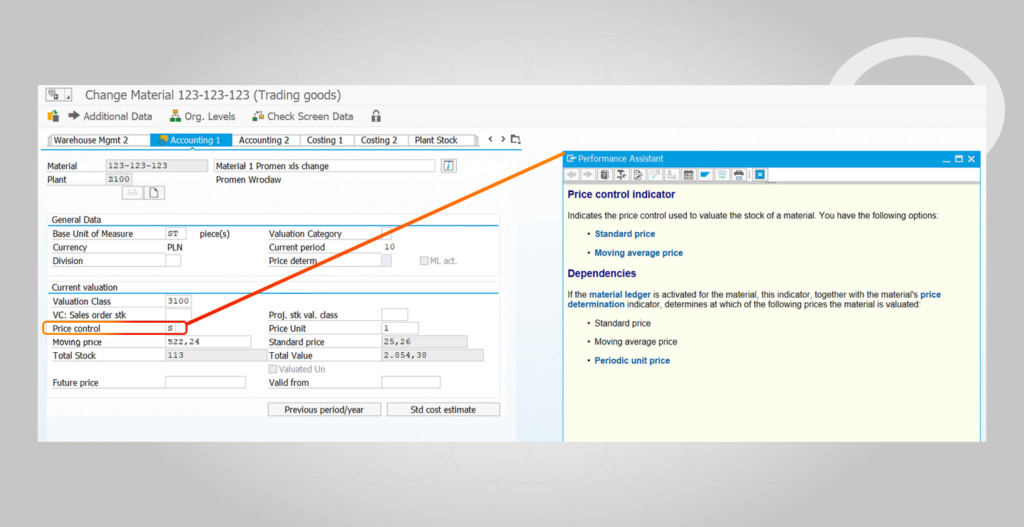Toggle the Valuated Un checkbox

click(x=274, y=369)
